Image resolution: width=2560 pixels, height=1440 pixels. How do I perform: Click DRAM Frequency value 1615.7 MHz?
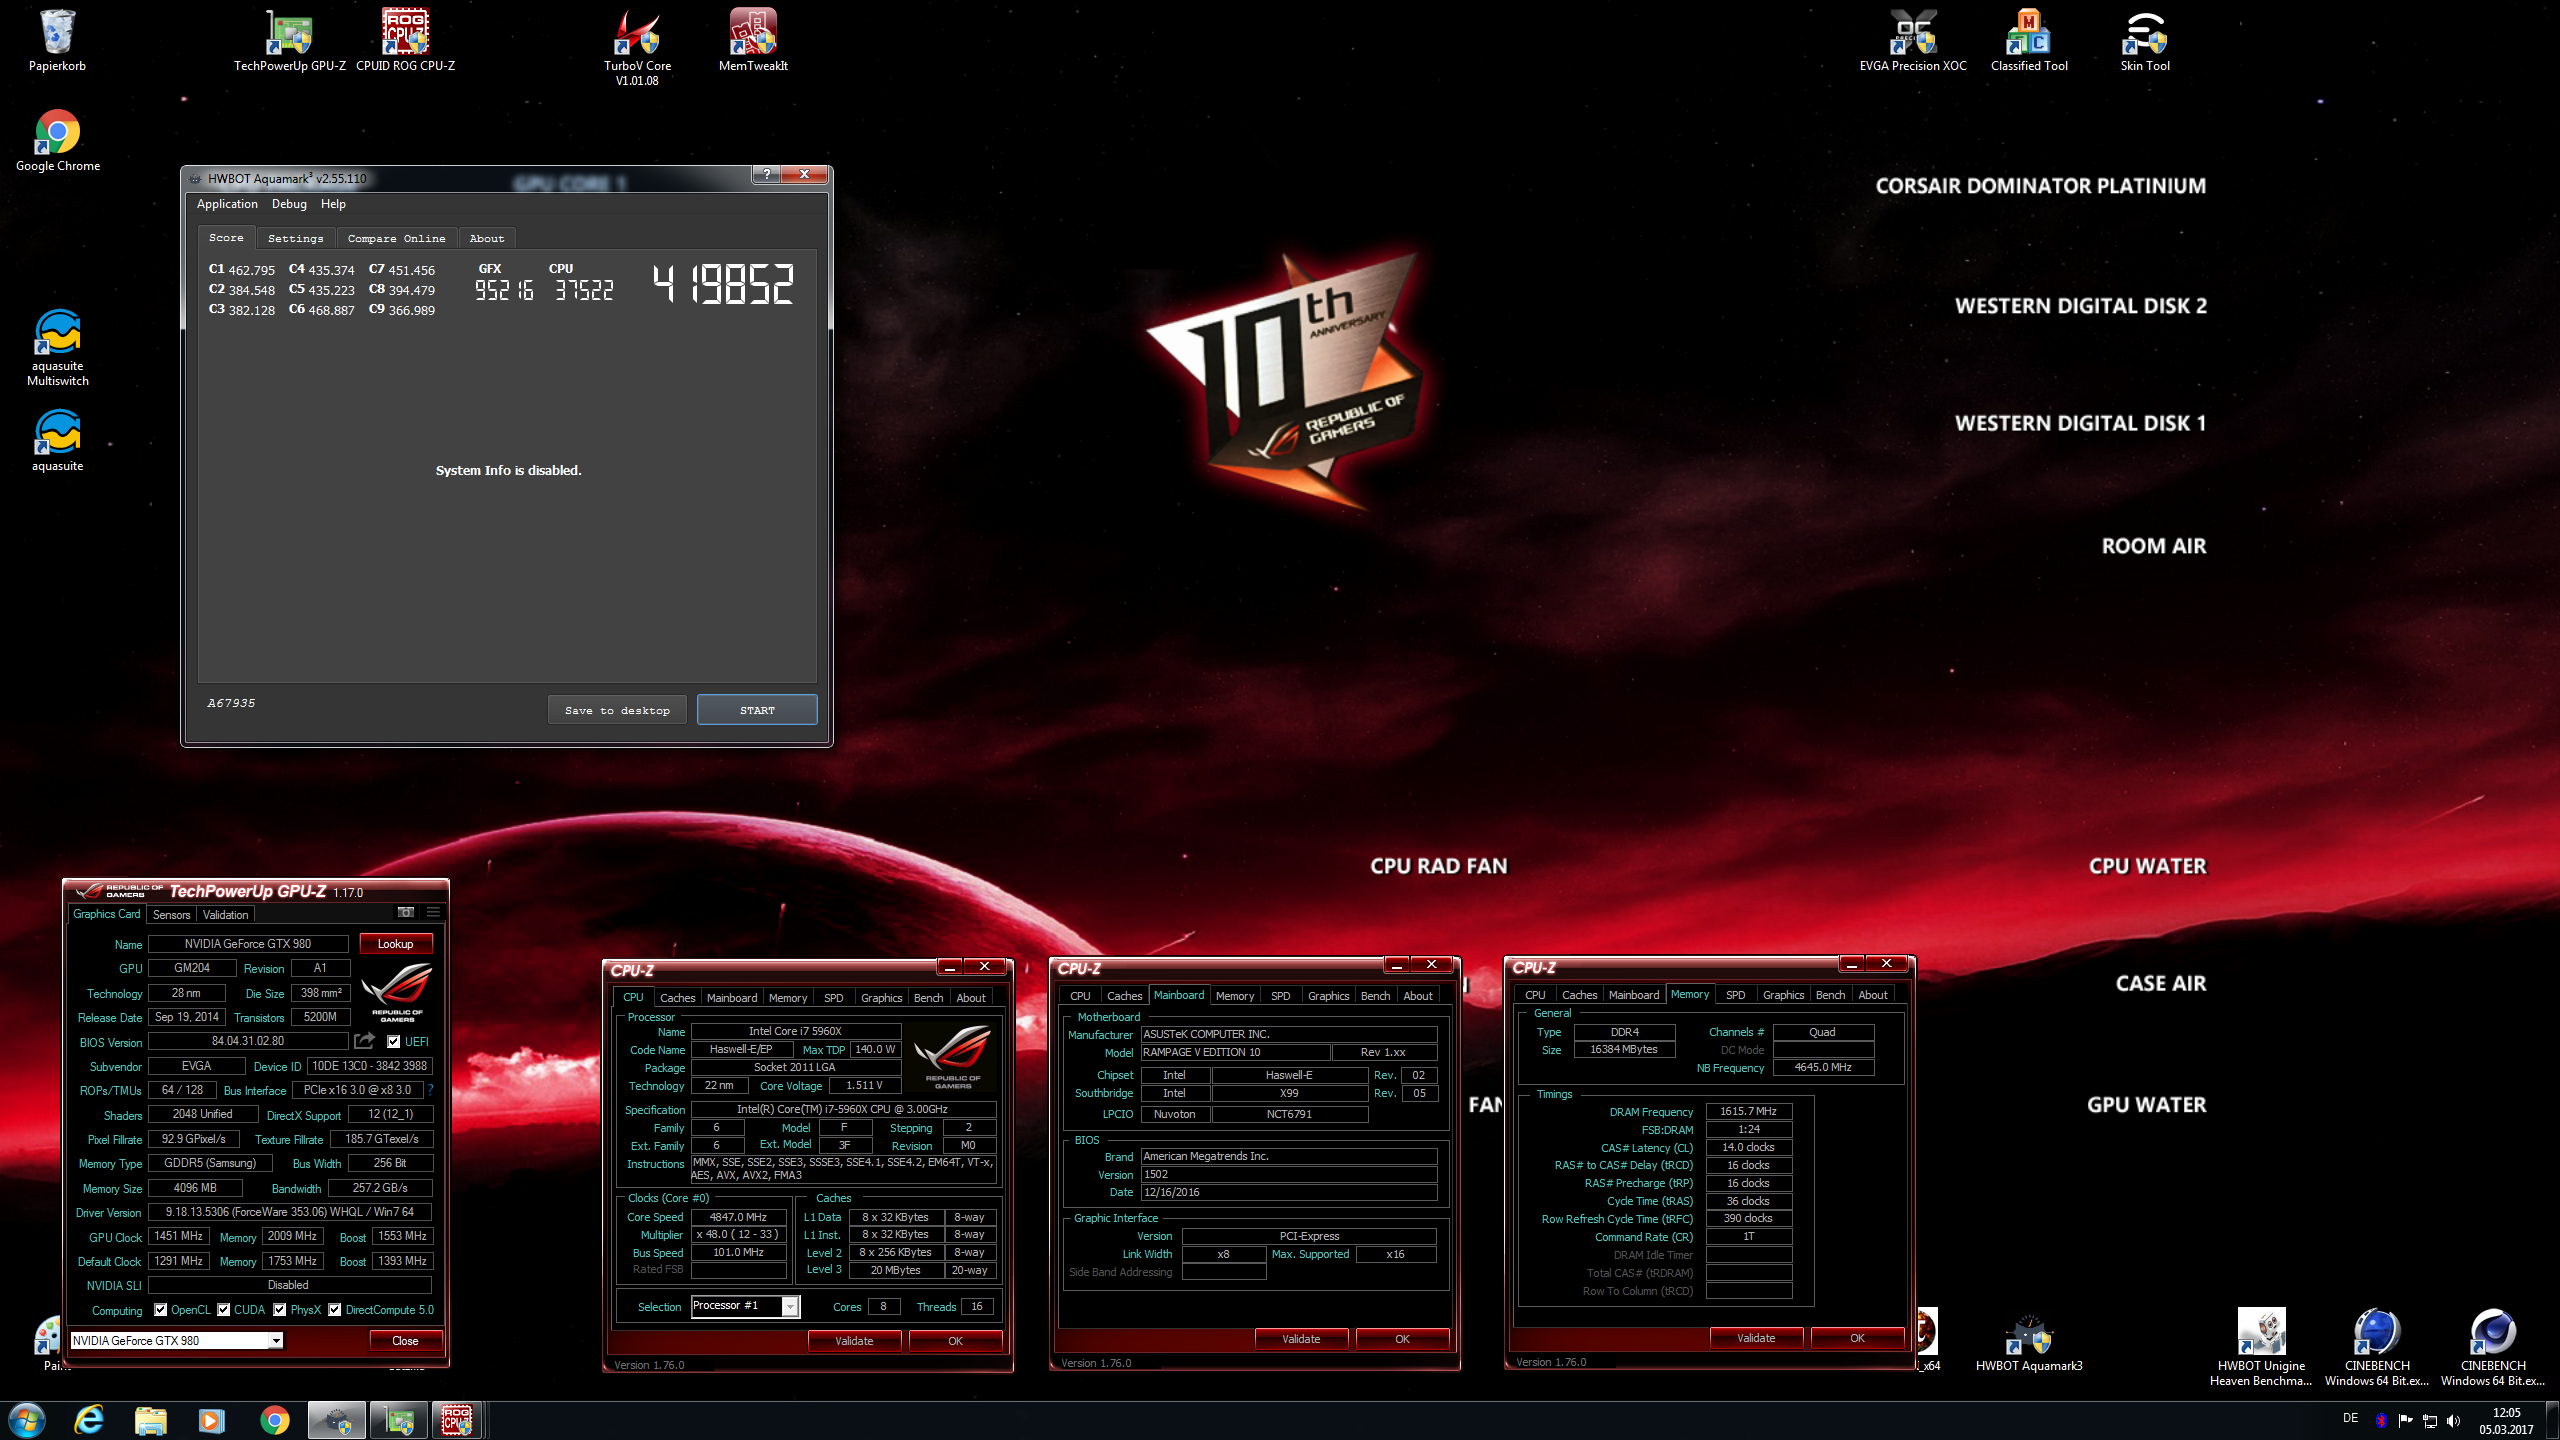(1748, 1111)
